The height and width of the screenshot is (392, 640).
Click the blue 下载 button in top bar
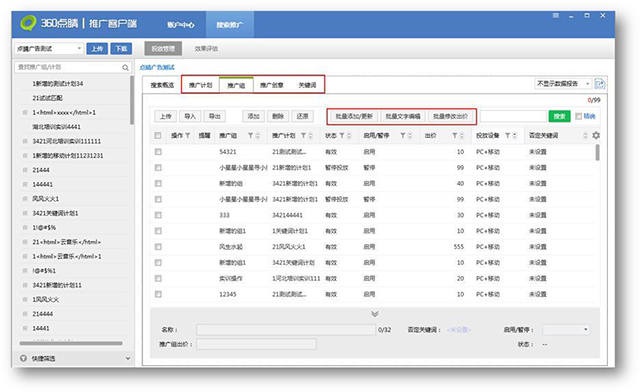pyautogui.click(x=121, y=49)
